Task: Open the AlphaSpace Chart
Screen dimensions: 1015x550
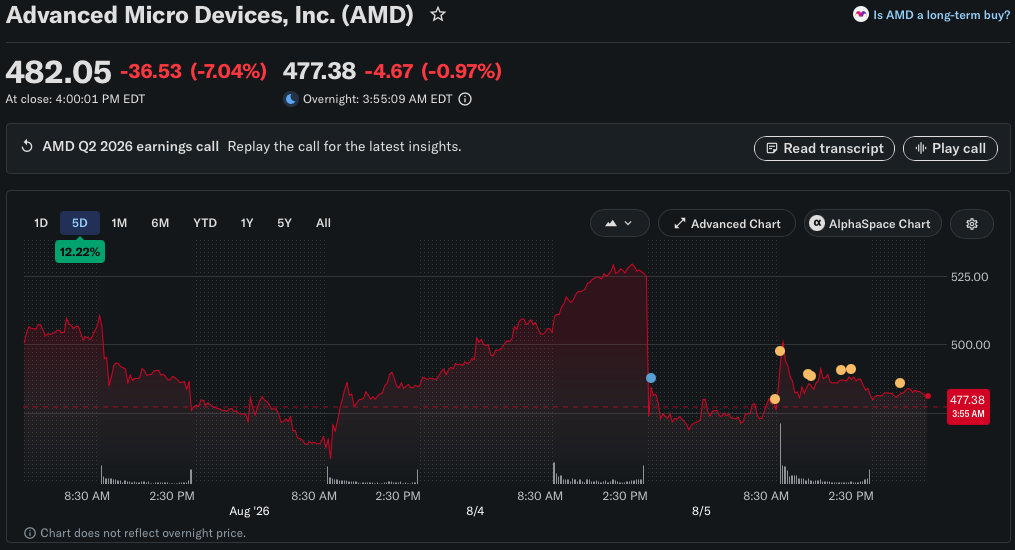Action: (x=873, y=223)
